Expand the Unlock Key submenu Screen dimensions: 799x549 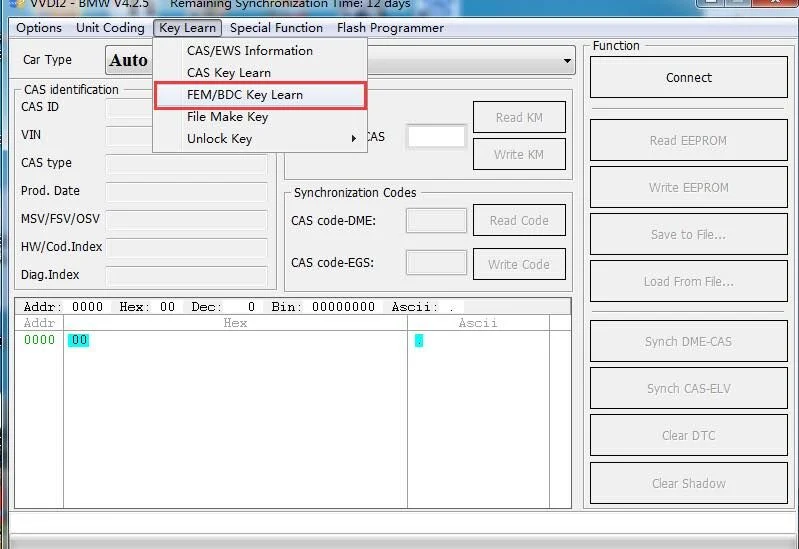coord(260,139)
